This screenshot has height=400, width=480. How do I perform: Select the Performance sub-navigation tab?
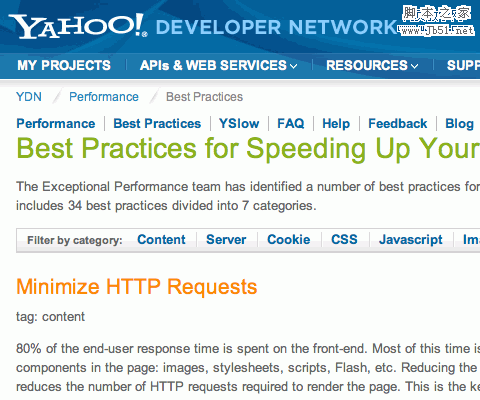click(x=56, y=124)
